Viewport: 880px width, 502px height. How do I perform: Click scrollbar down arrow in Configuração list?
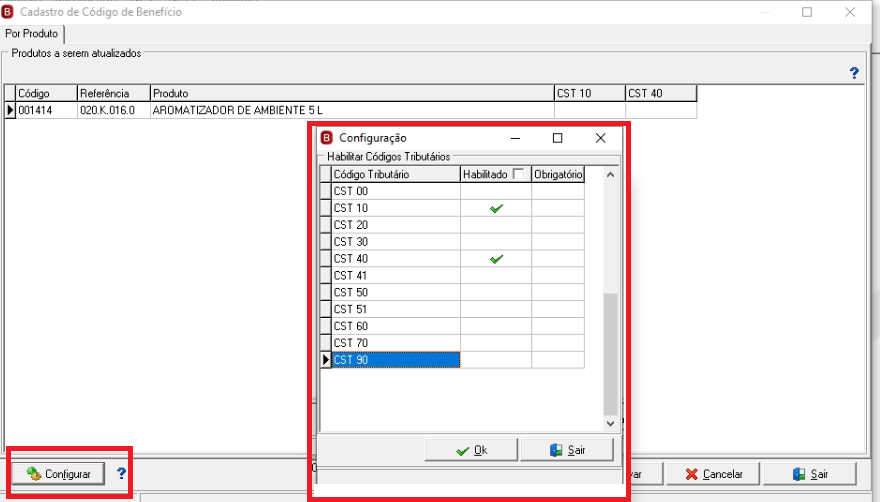[611, 424]
